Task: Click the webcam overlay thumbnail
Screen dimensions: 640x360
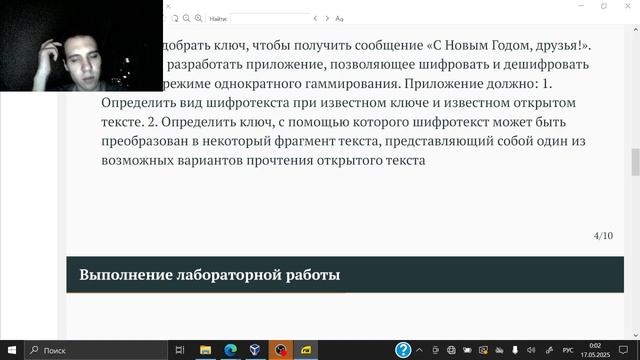Action: click(81, 45)
